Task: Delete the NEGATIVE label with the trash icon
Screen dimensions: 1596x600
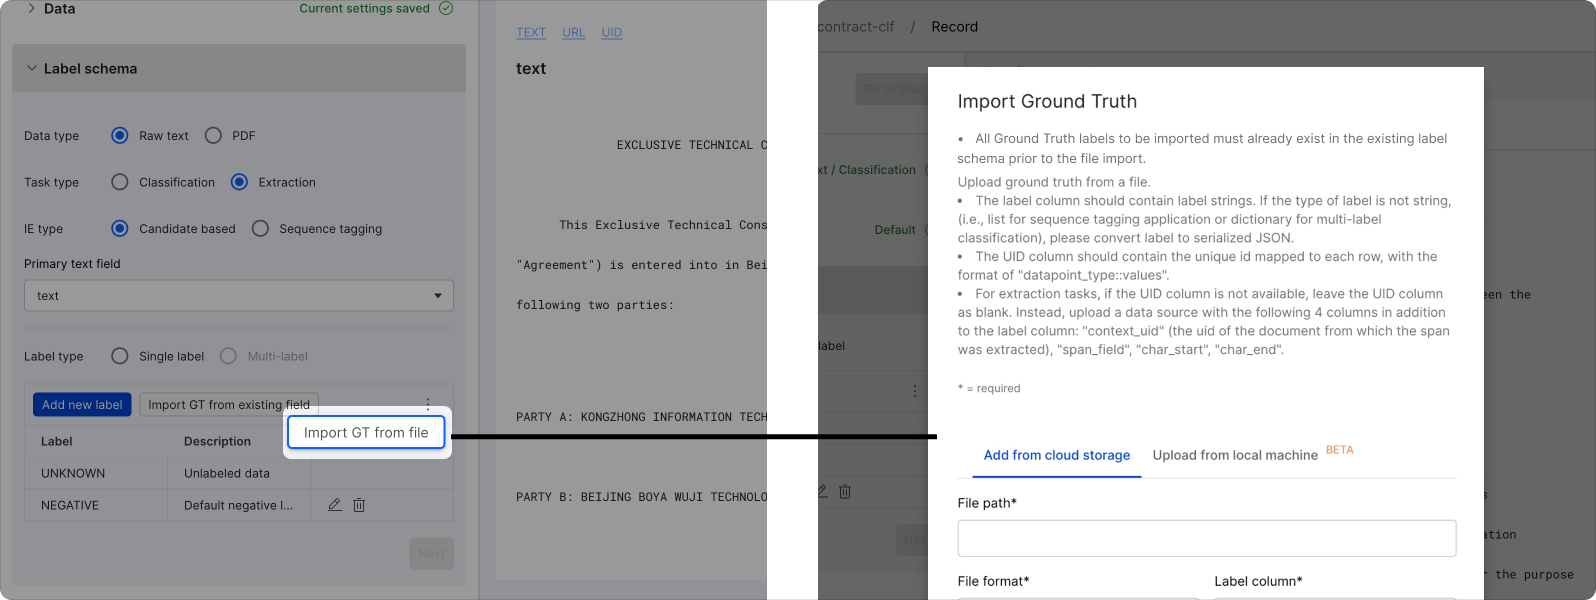Action: (359, 505)
